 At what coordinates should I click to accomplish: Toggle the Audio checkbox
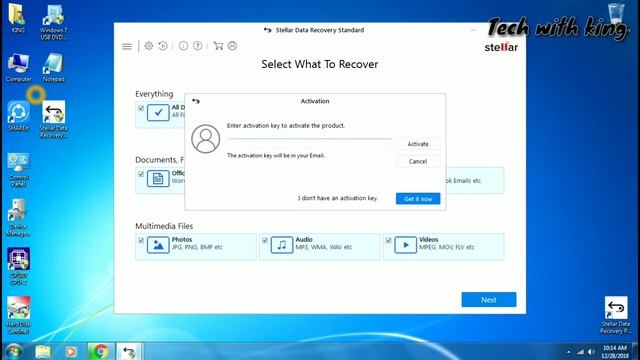[x=265, y=240]
